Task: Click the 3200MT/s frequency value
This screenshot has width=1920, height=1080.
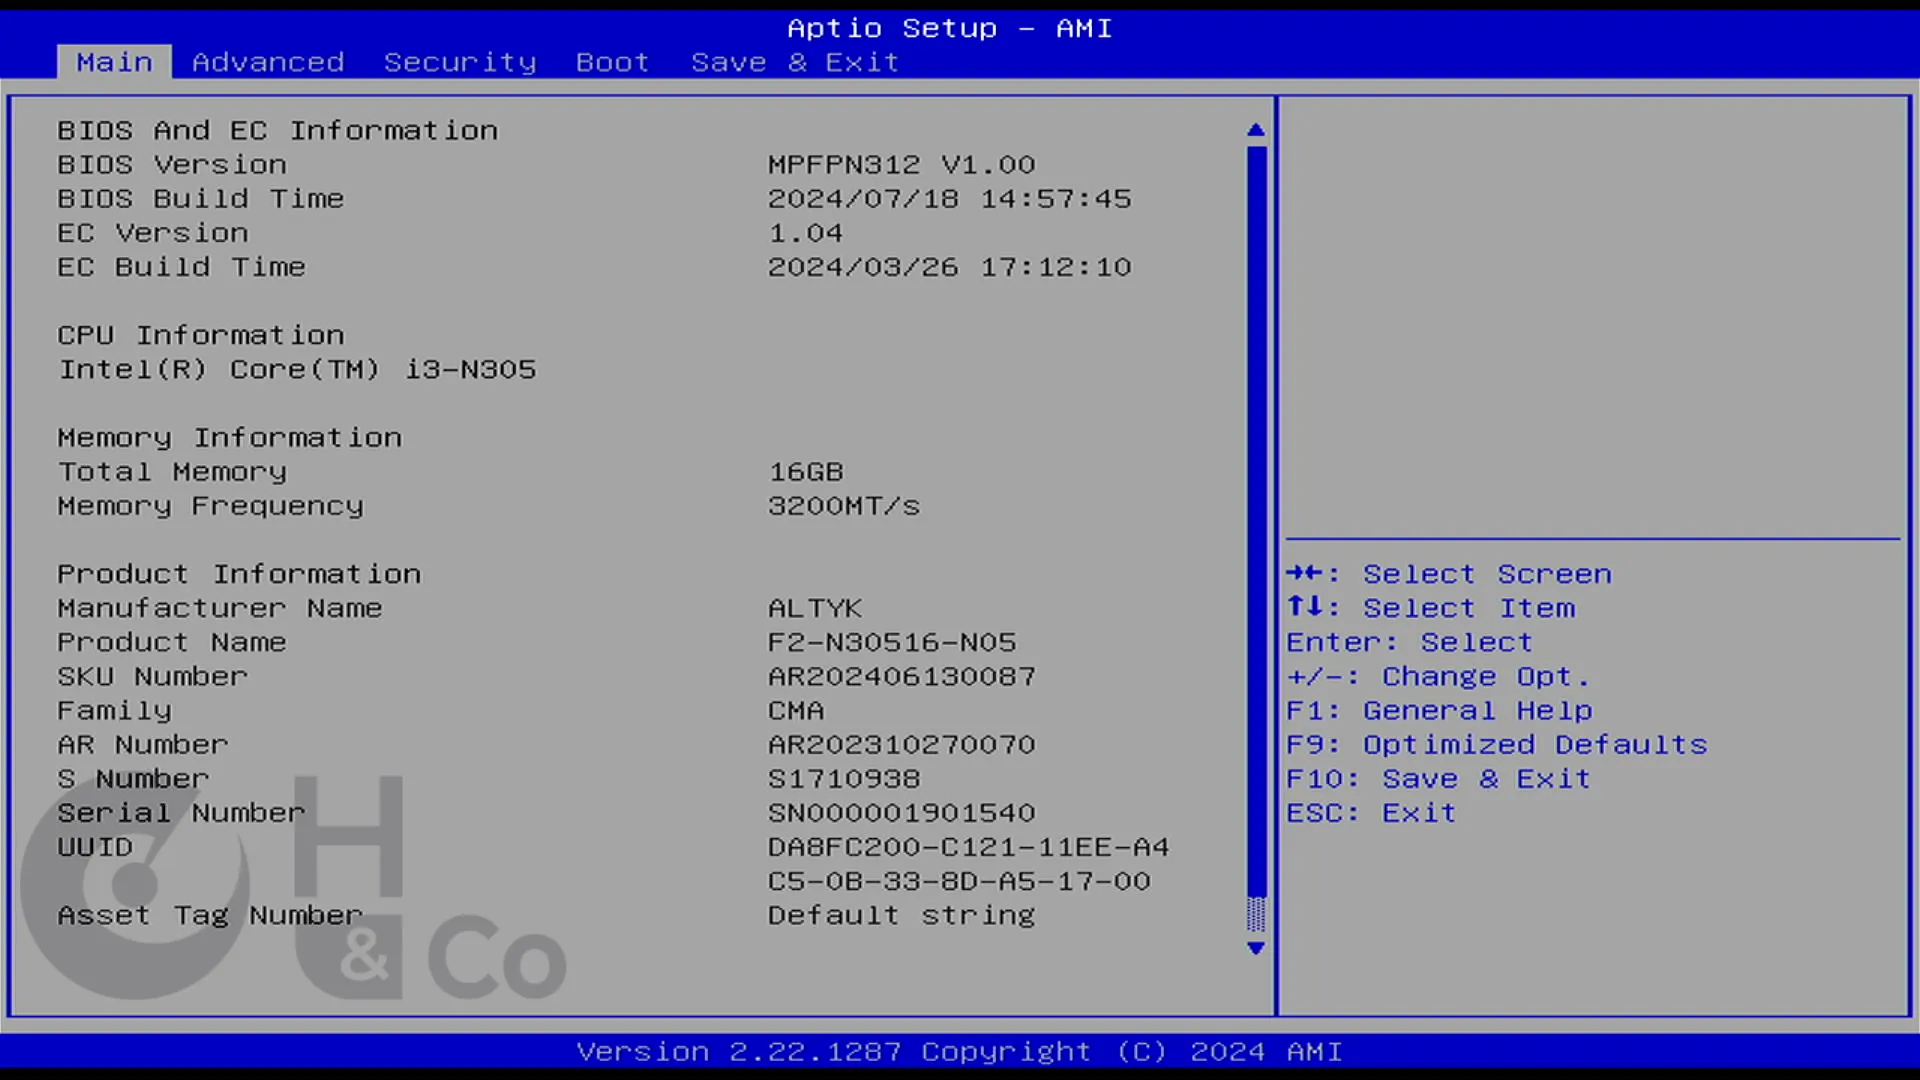Action: click(x=843, y=505)
